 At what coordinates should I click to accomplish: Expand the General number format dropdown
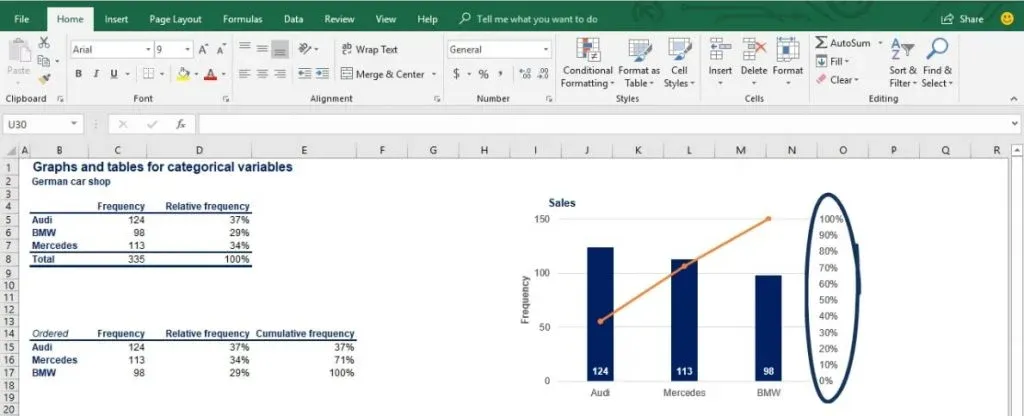[x=545, y=49]
